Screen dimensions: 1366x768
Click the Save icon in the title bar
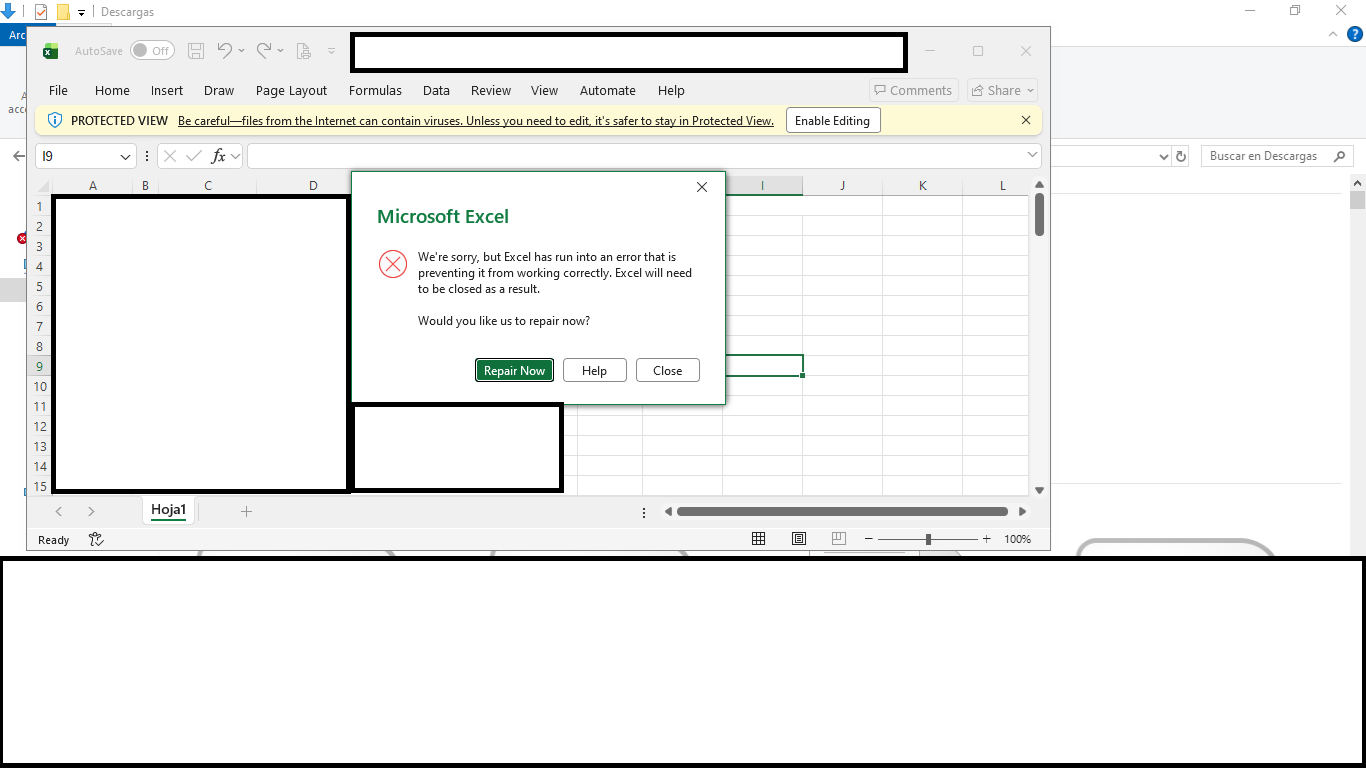(x=196, y=51)
